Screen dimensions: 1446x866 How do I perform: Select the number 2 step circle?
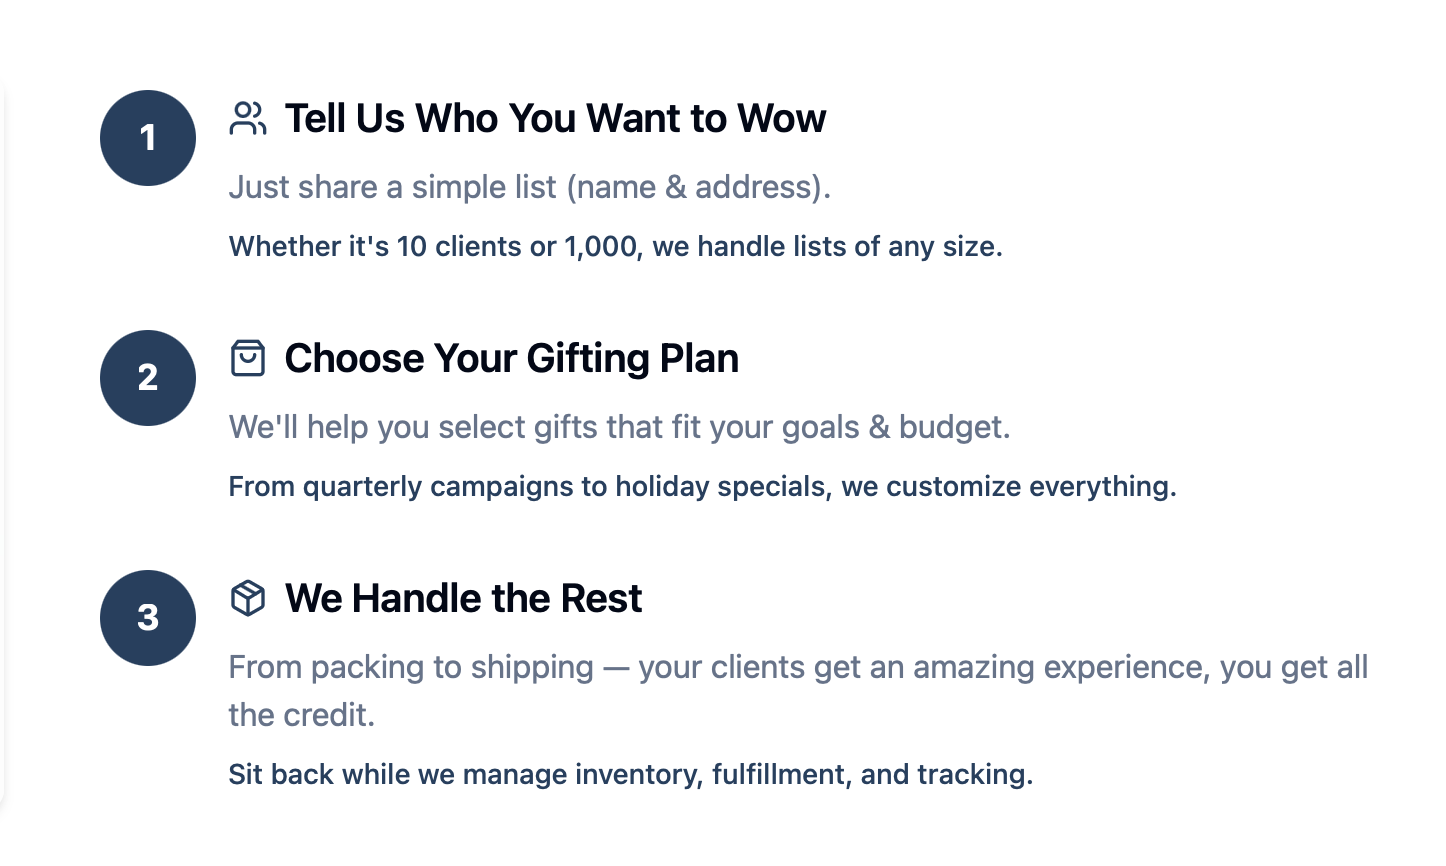(x=148, y=378)
